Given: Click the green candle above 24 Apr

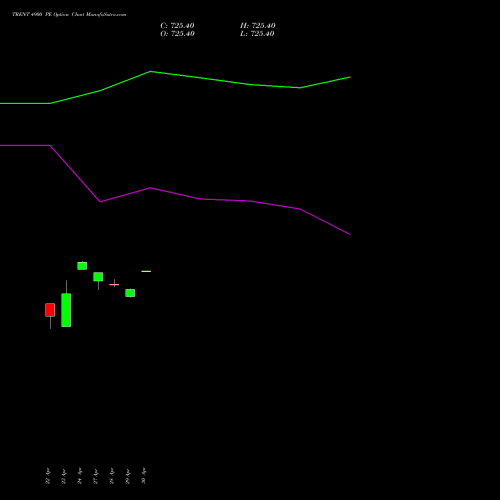Looking at the screenshot, I should [x=82, y=266].
